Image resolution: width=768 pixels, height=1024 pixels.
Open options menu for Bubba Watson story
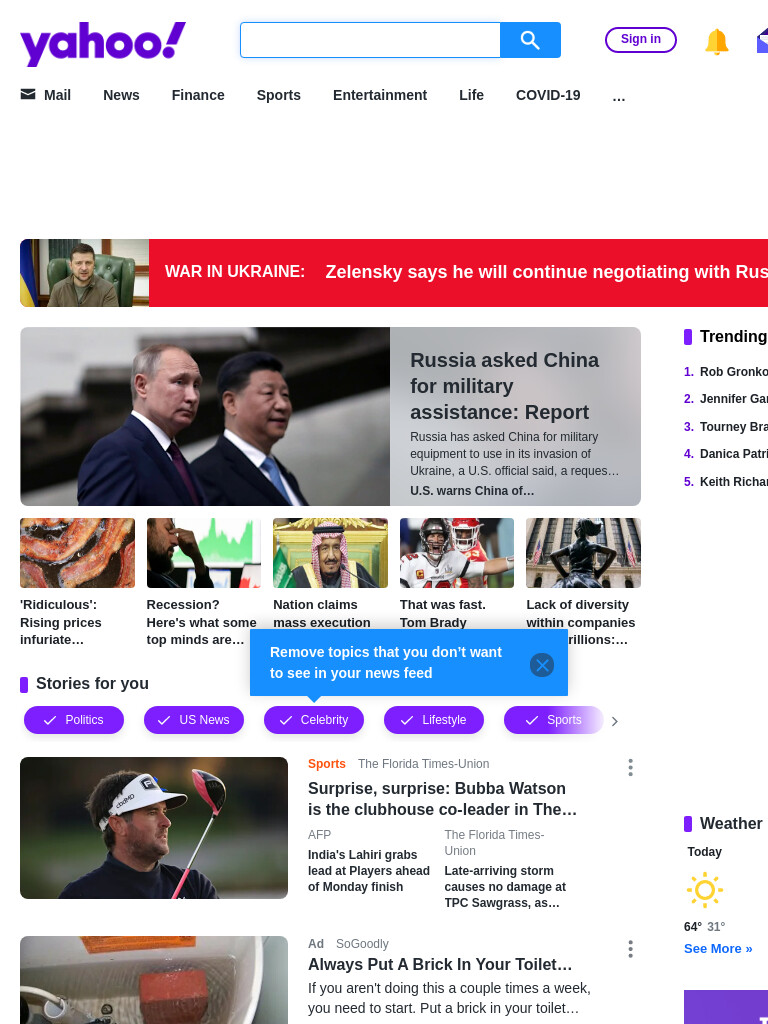click(x=630, y=767)
